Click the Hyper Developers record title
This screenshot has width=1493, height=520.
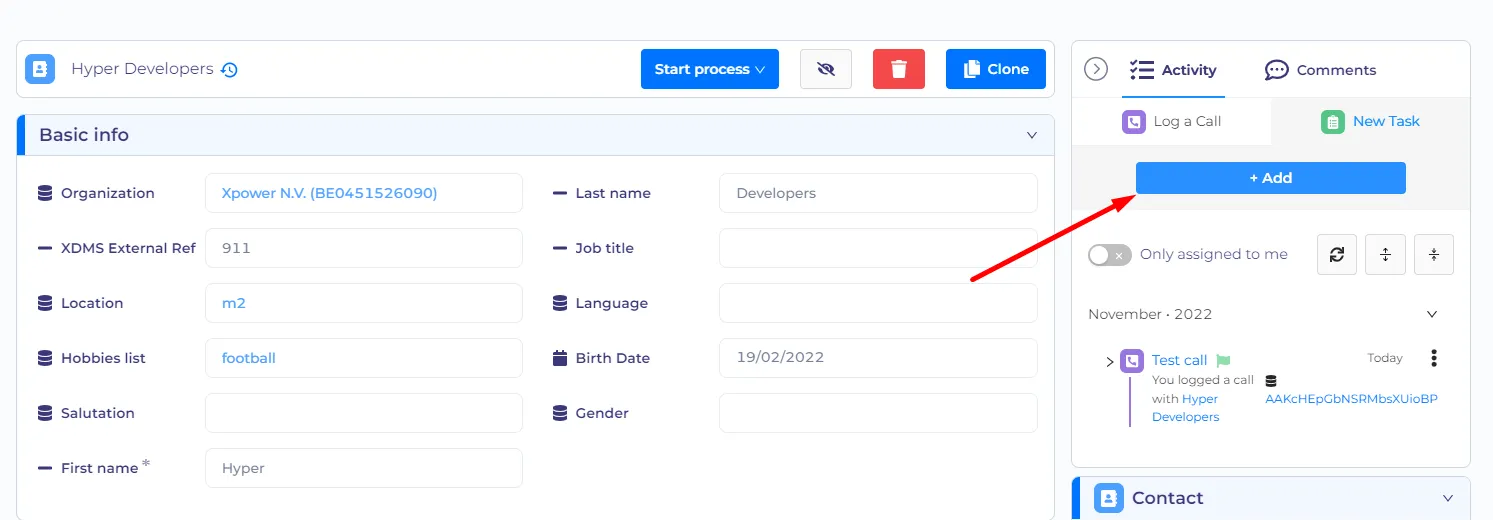coord(142,69)
